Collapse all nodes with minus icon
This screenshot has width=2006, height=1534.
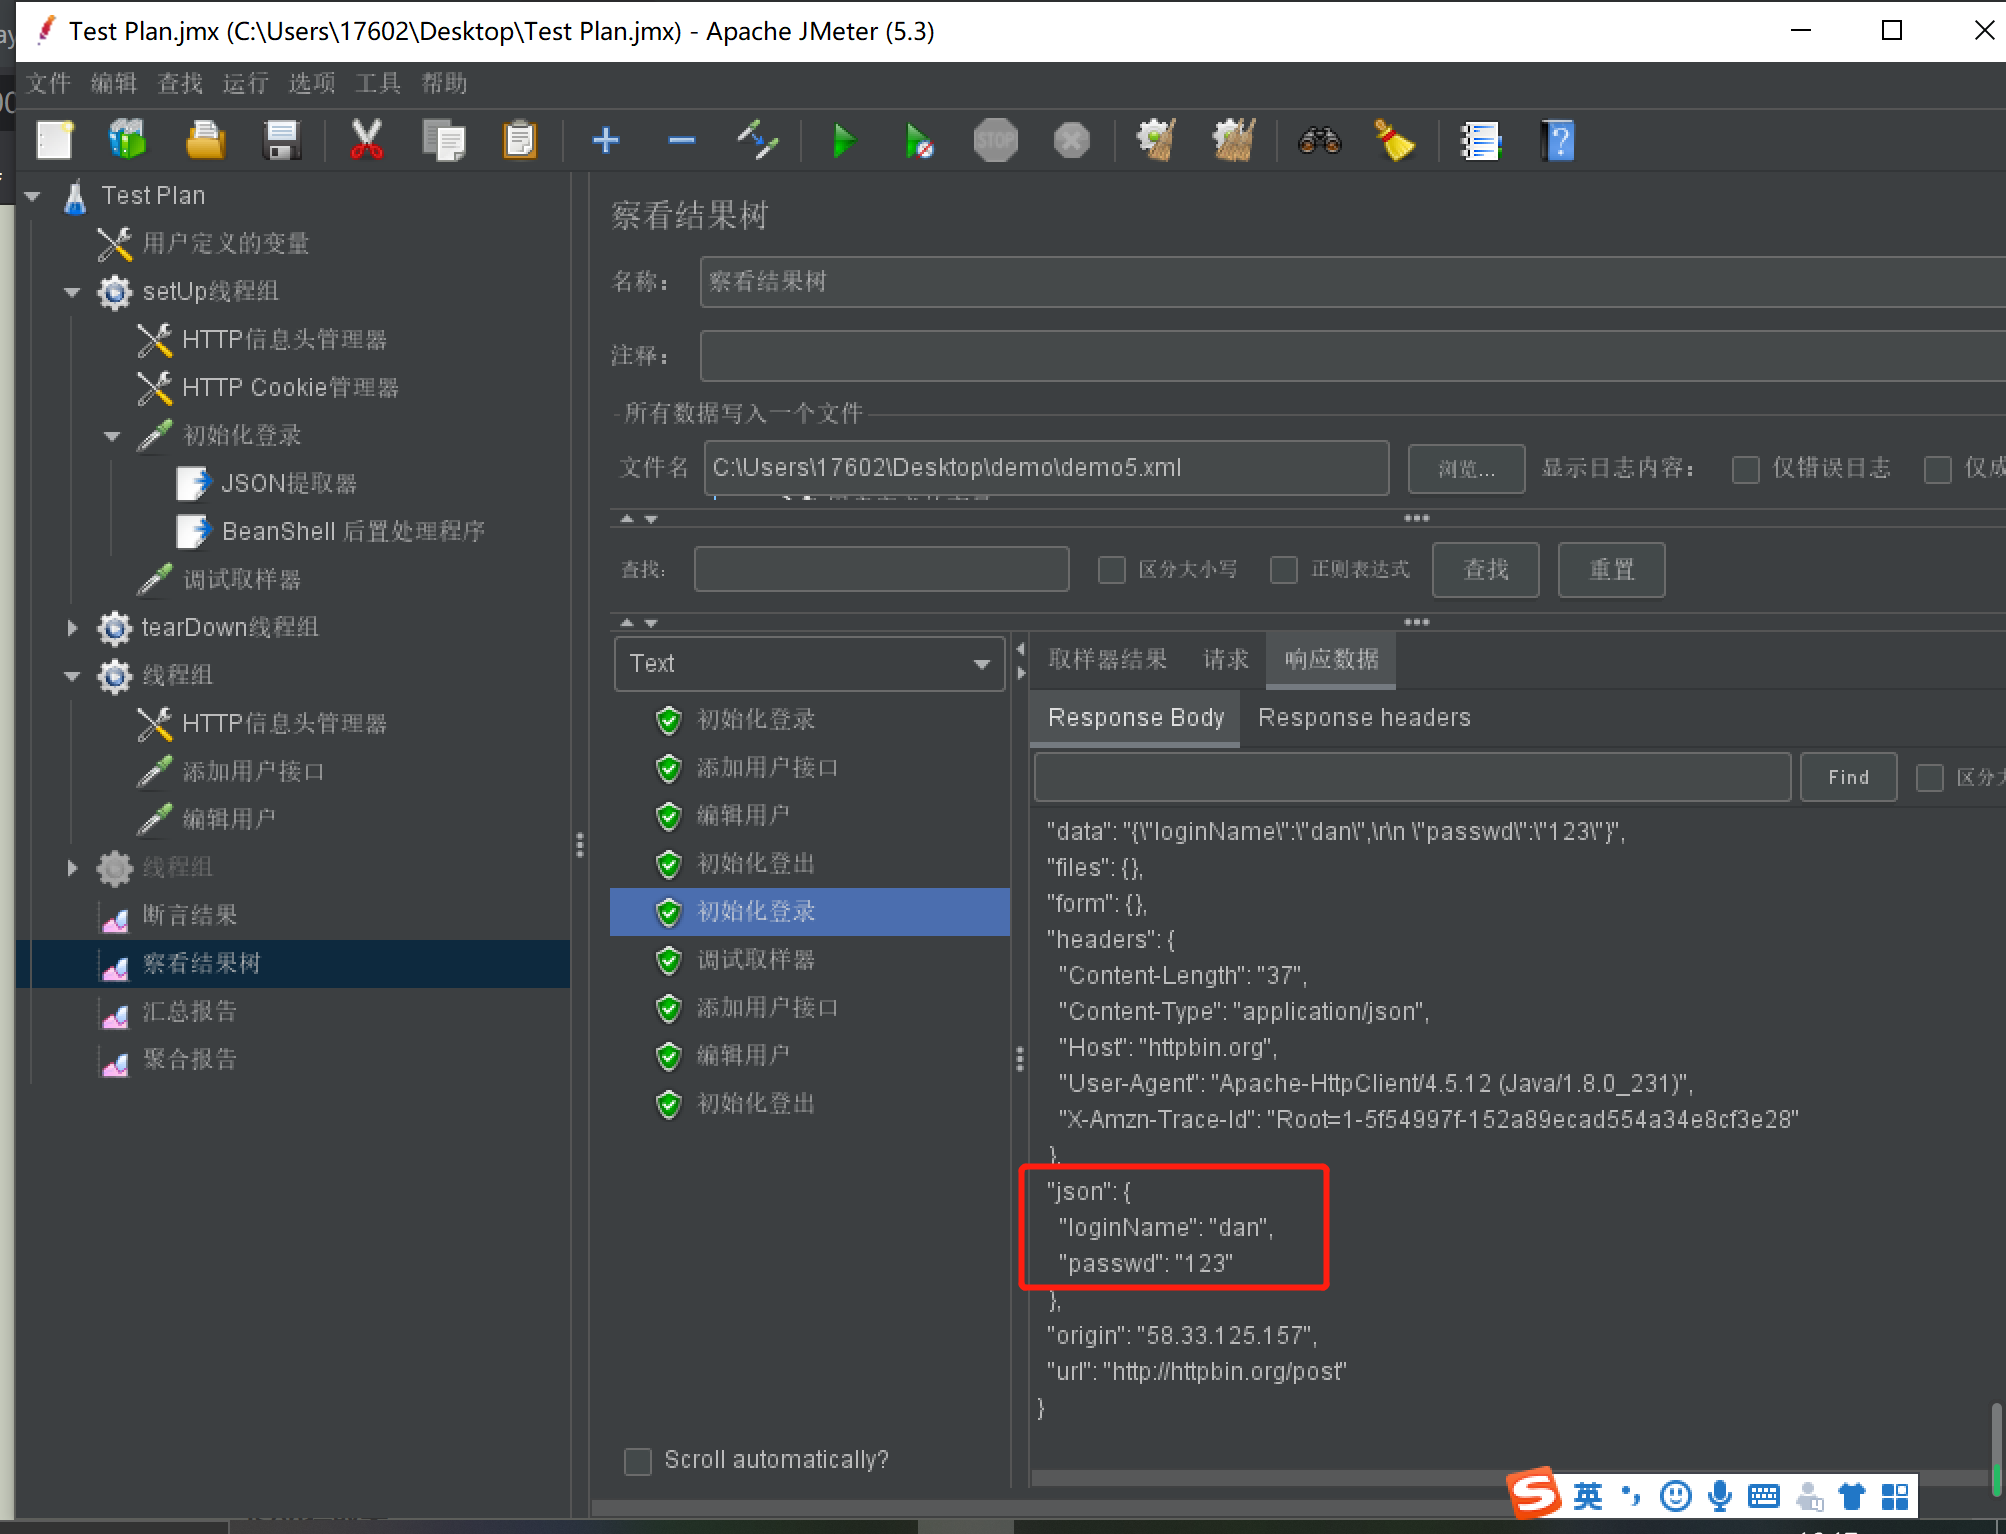(682, 140)
